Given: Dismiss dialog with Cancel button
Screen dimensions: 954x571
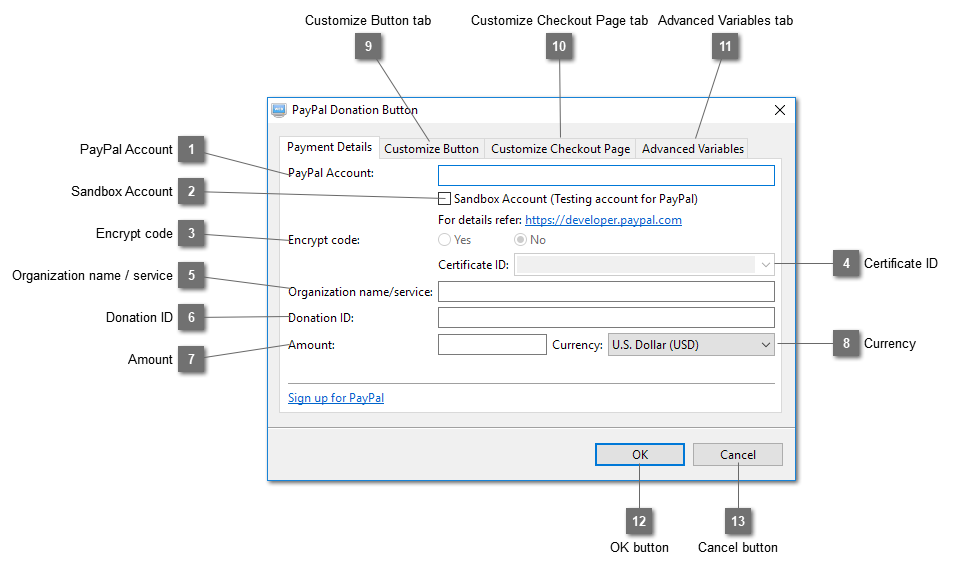Looking at the screenshot, I should click(737, 455).
